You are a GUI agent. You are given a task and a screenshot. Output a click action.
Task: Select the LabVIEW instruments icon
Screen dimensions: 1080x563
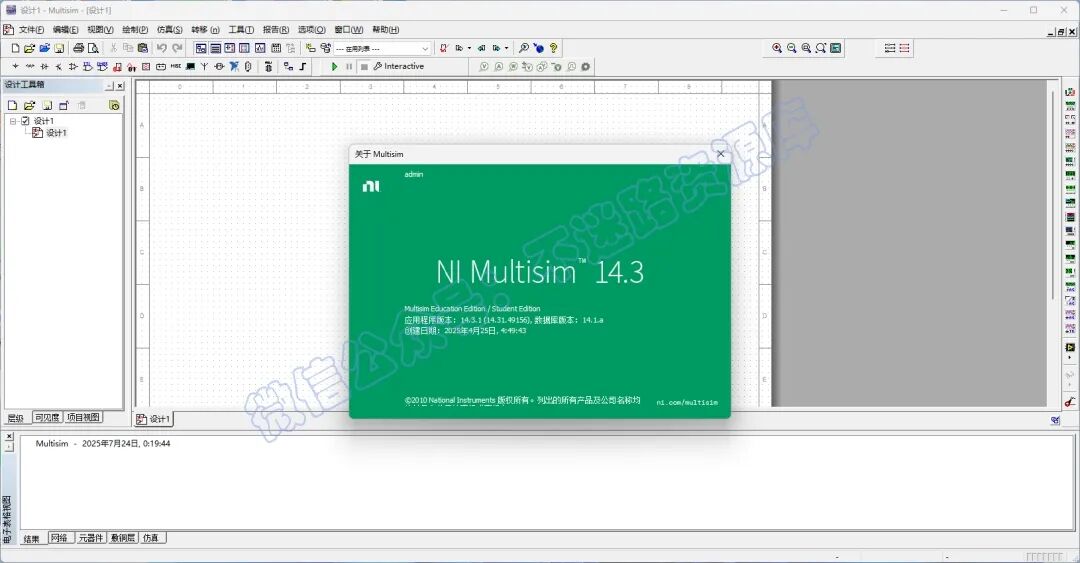[x=1070, y=347]
